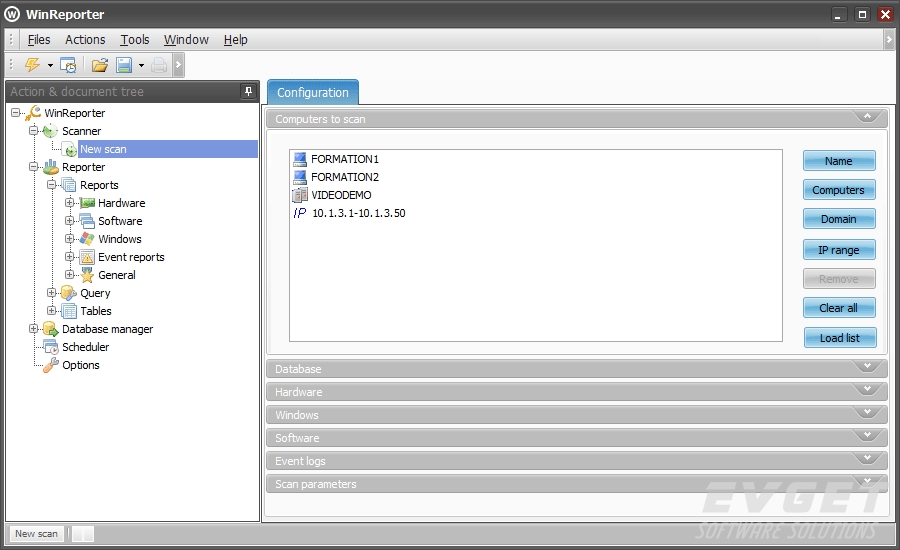Image resolution: width=900 pixels, height=550 pixels.
Task: Click the Software node icon
Action: click(87, 221)
